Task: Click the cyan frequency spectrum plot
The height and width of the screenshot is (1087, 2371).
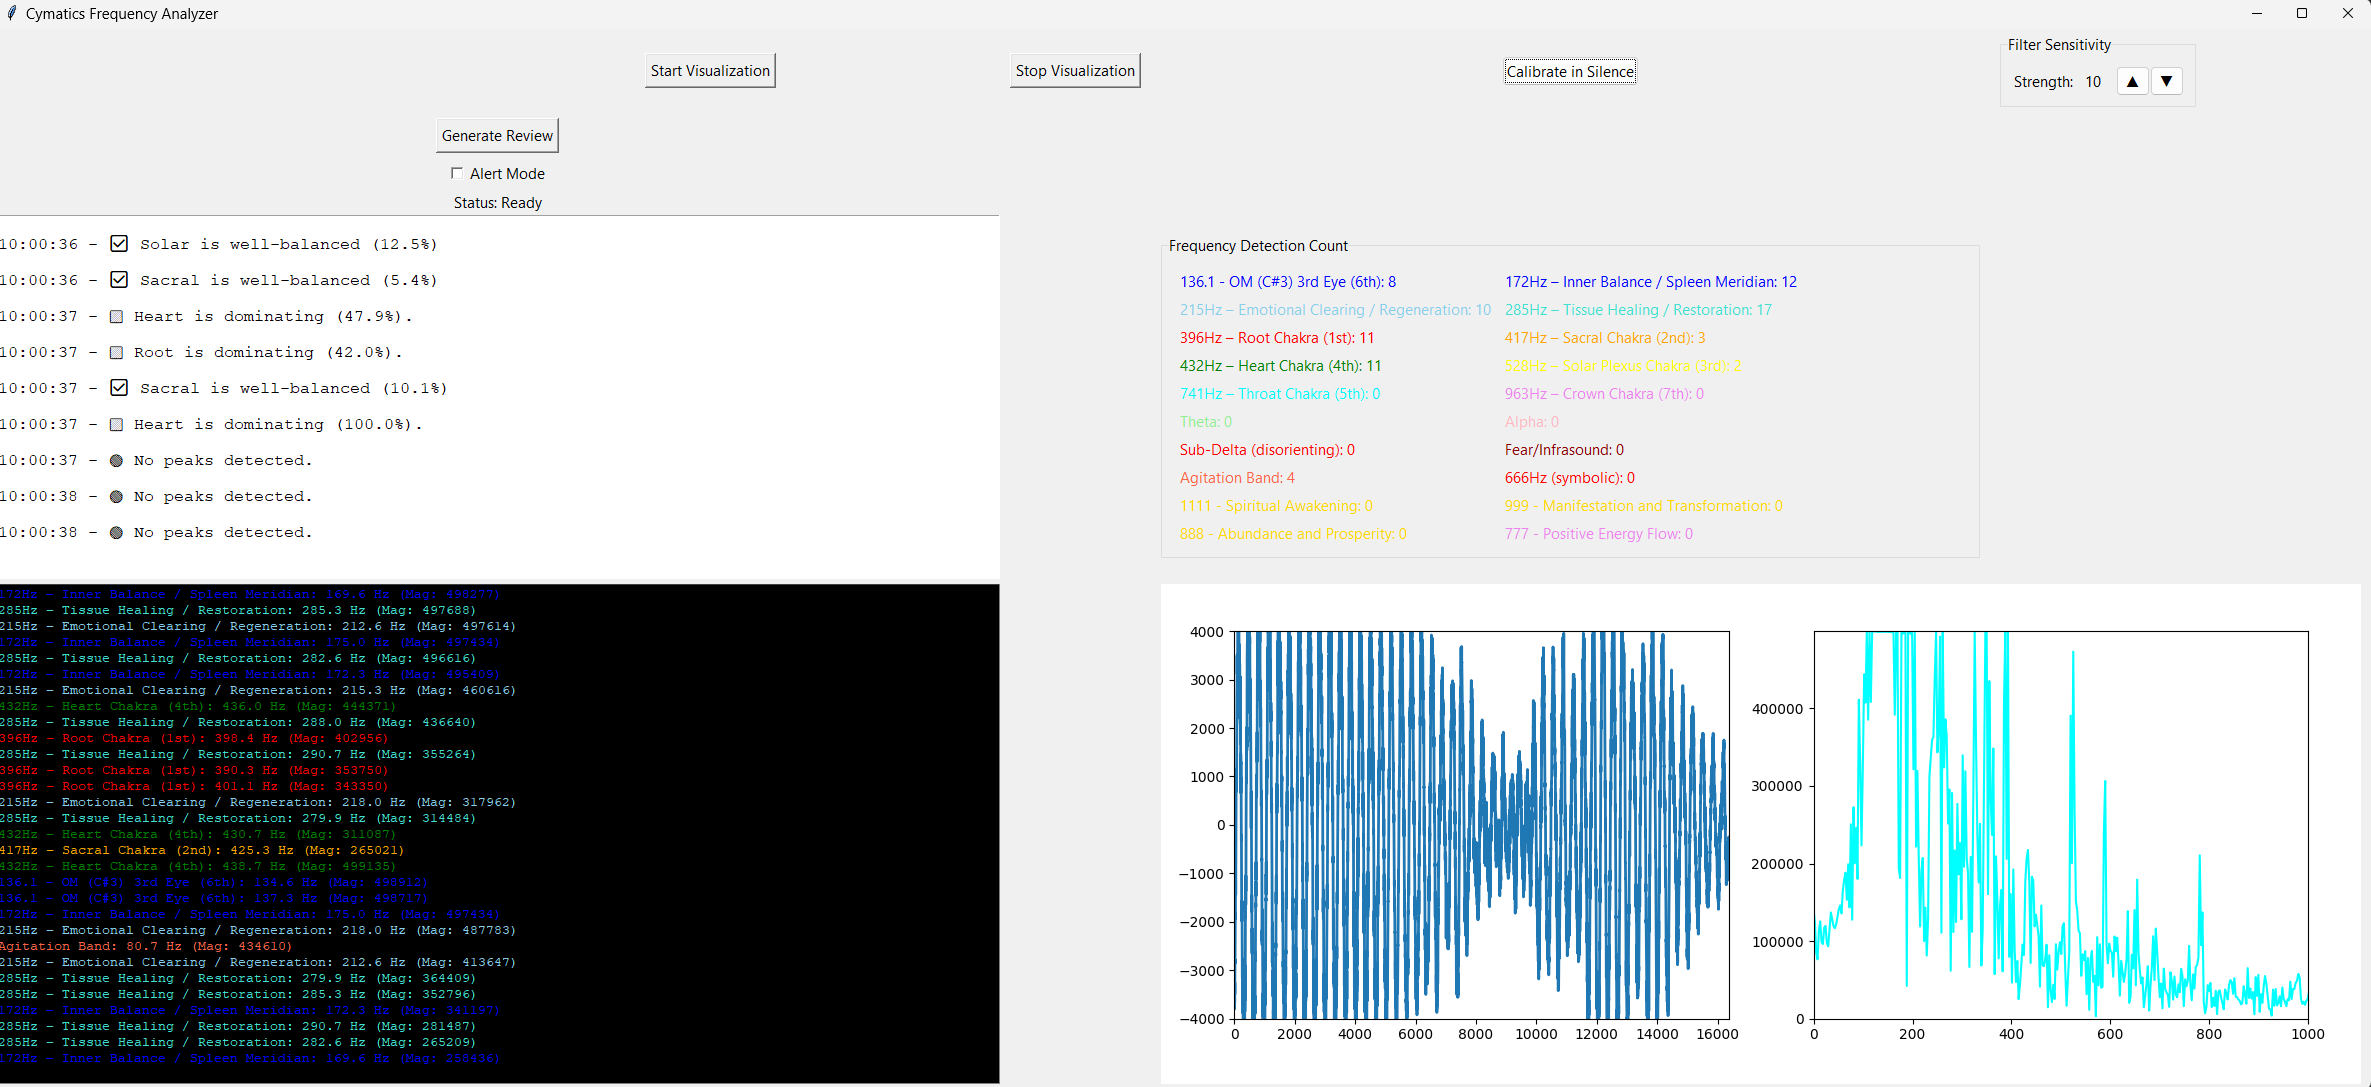Action: (2060, 825)
